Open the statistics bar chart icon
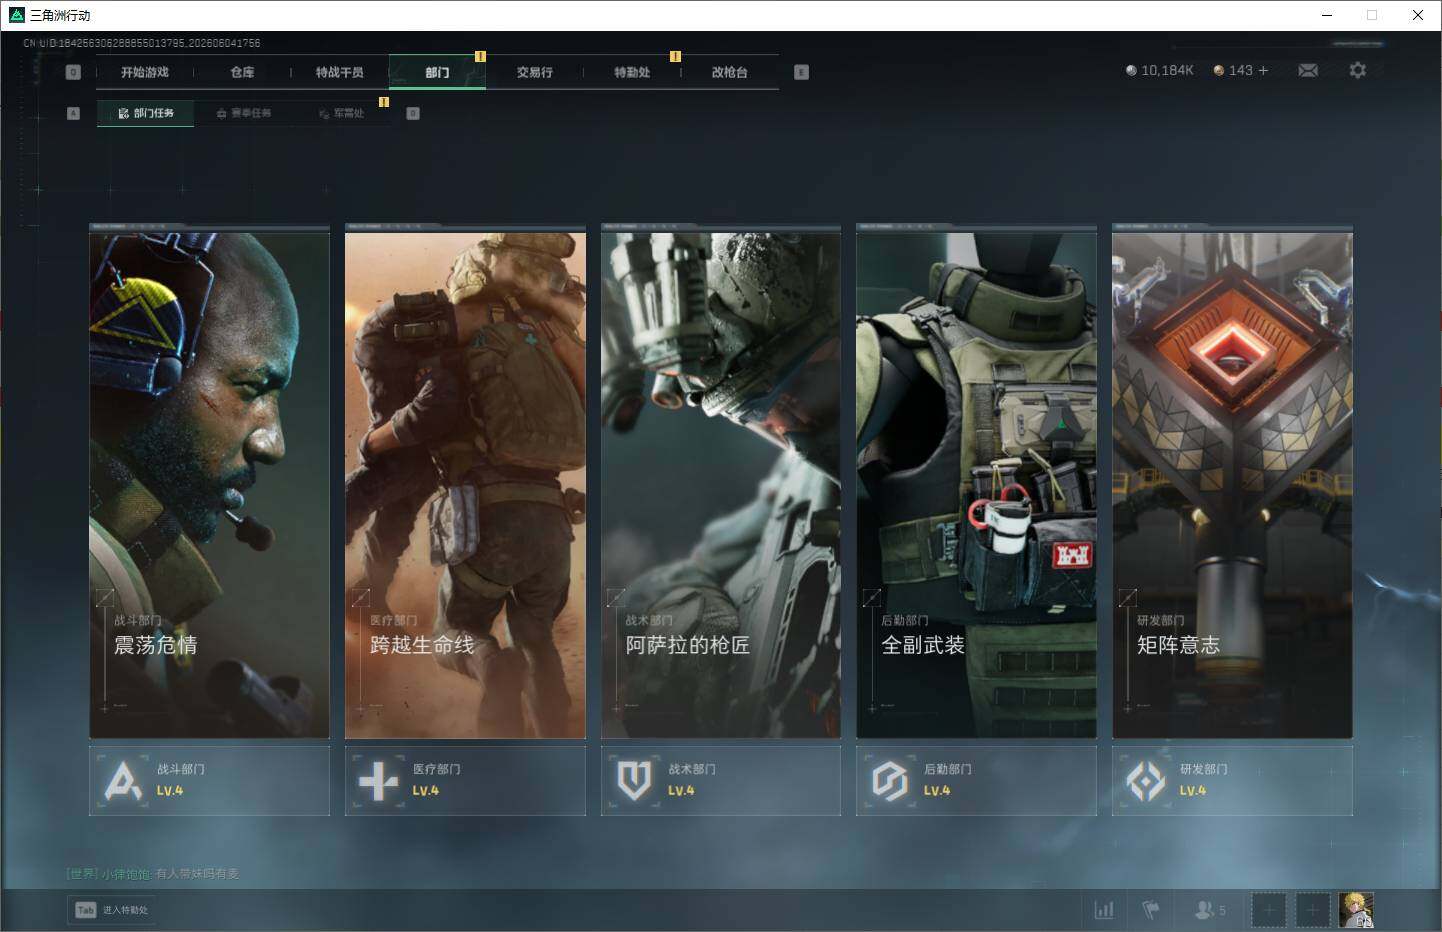The image size is (1442, 932). (x=1104, y=910)
